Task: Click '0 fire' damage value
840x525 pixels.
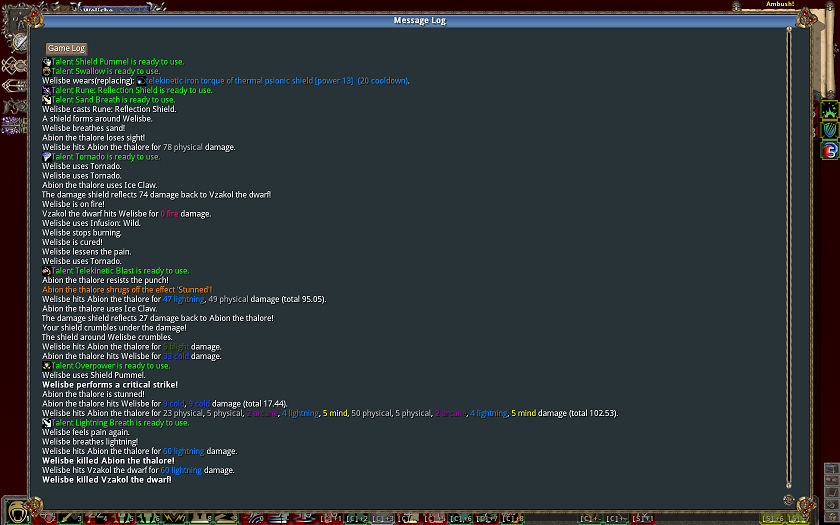Action: [169, 214]
